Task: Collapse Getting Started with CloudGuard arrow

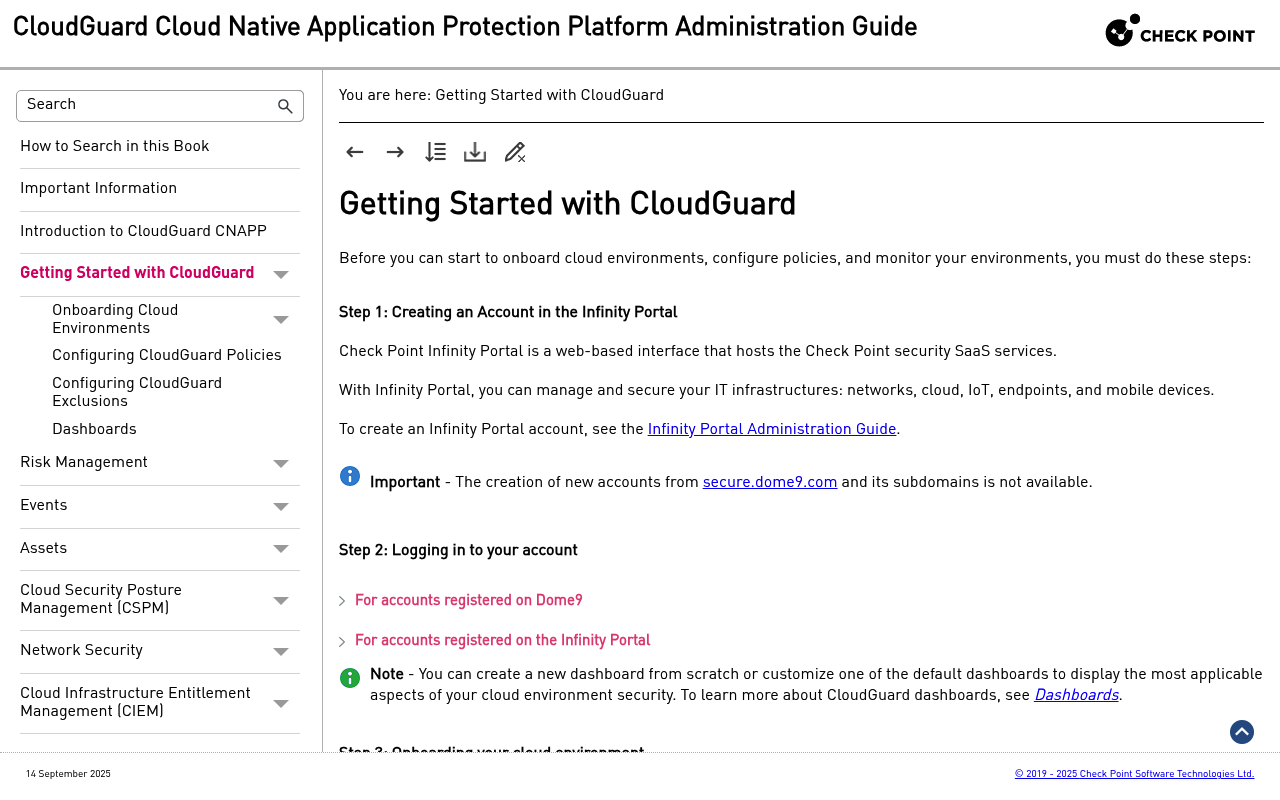Action: [281, 275]
